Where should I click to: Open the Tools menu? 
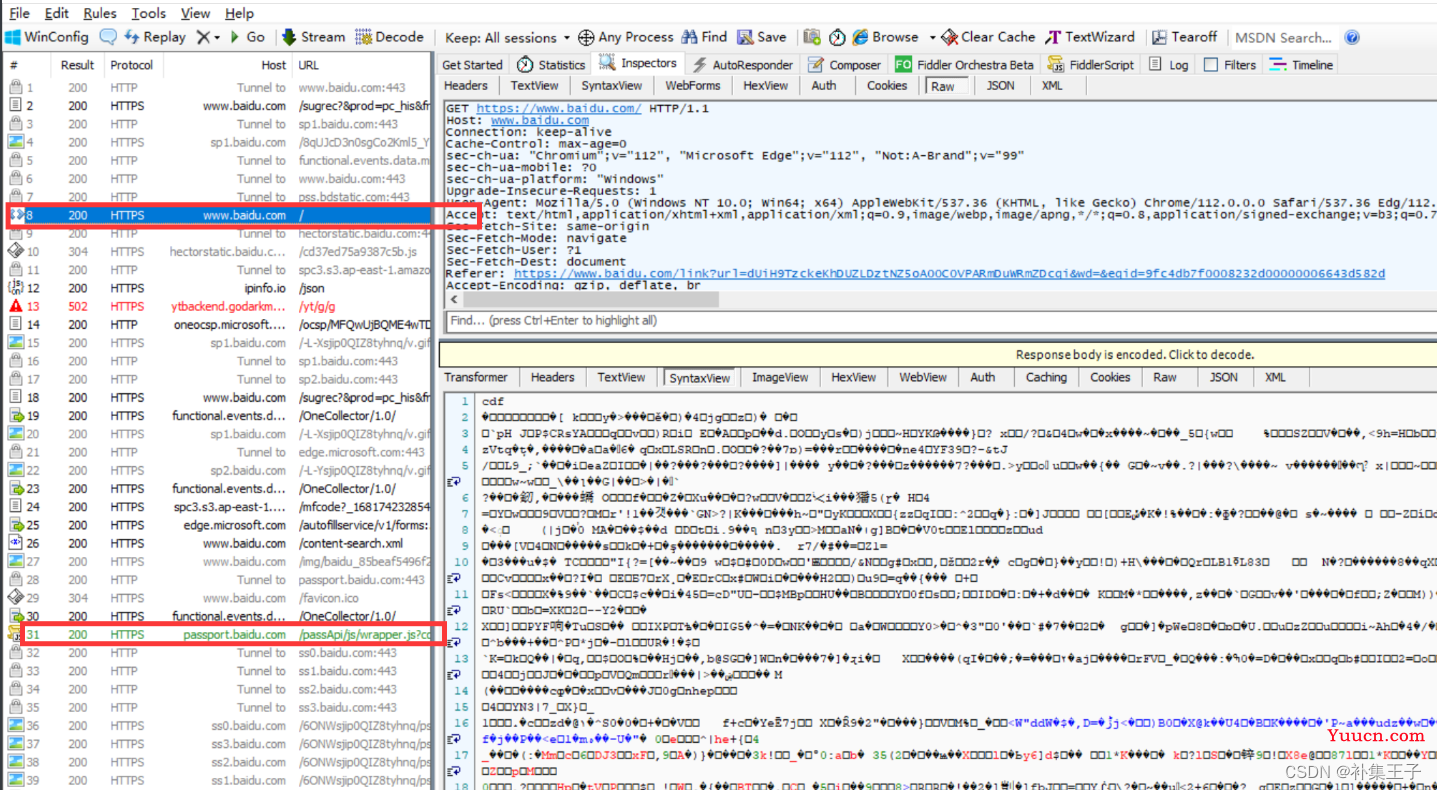click(x=149, y=13)
